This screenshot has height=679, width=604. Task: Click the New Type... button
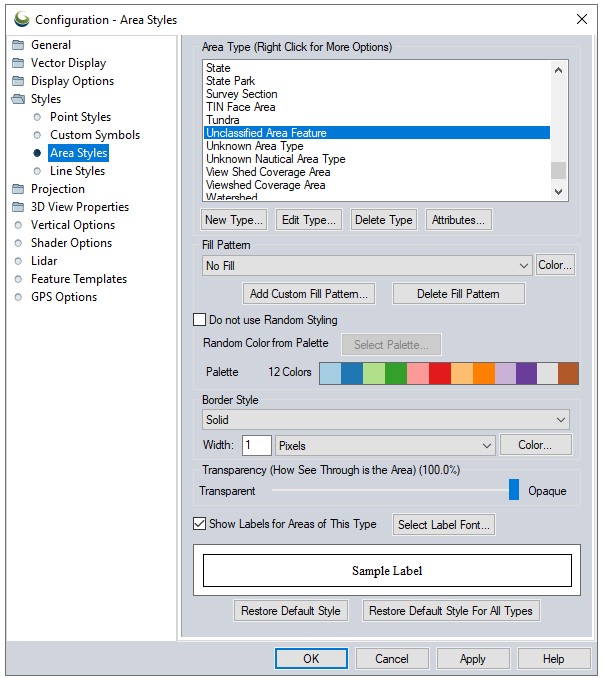click(234, 220)
